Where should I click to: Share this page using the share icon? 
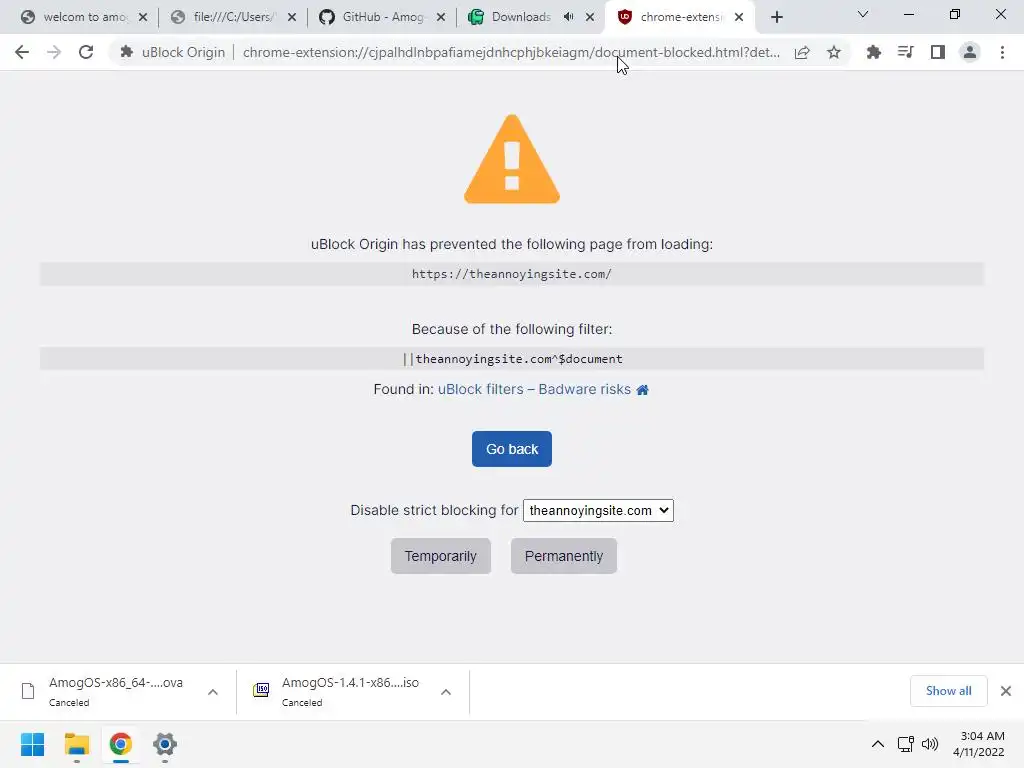tap(802, 52)
